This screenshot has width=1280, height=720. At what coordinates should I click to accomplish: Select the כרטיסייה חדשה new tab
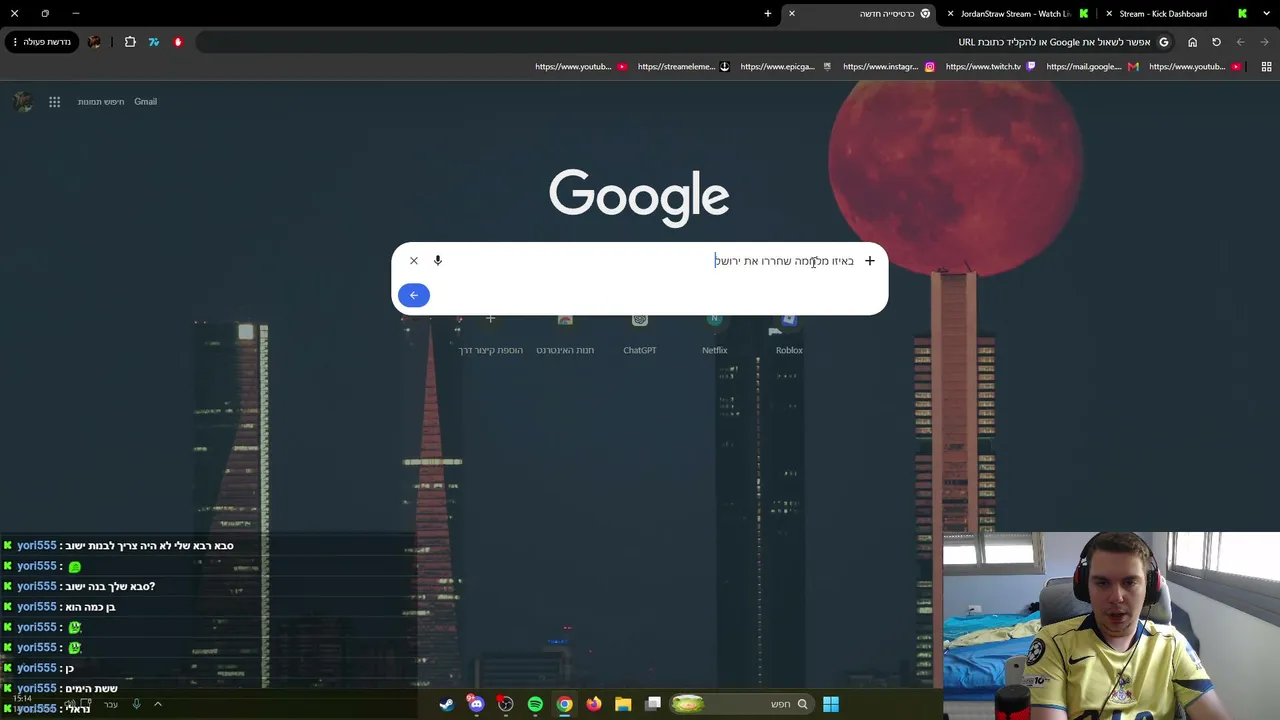click(860, 14)
